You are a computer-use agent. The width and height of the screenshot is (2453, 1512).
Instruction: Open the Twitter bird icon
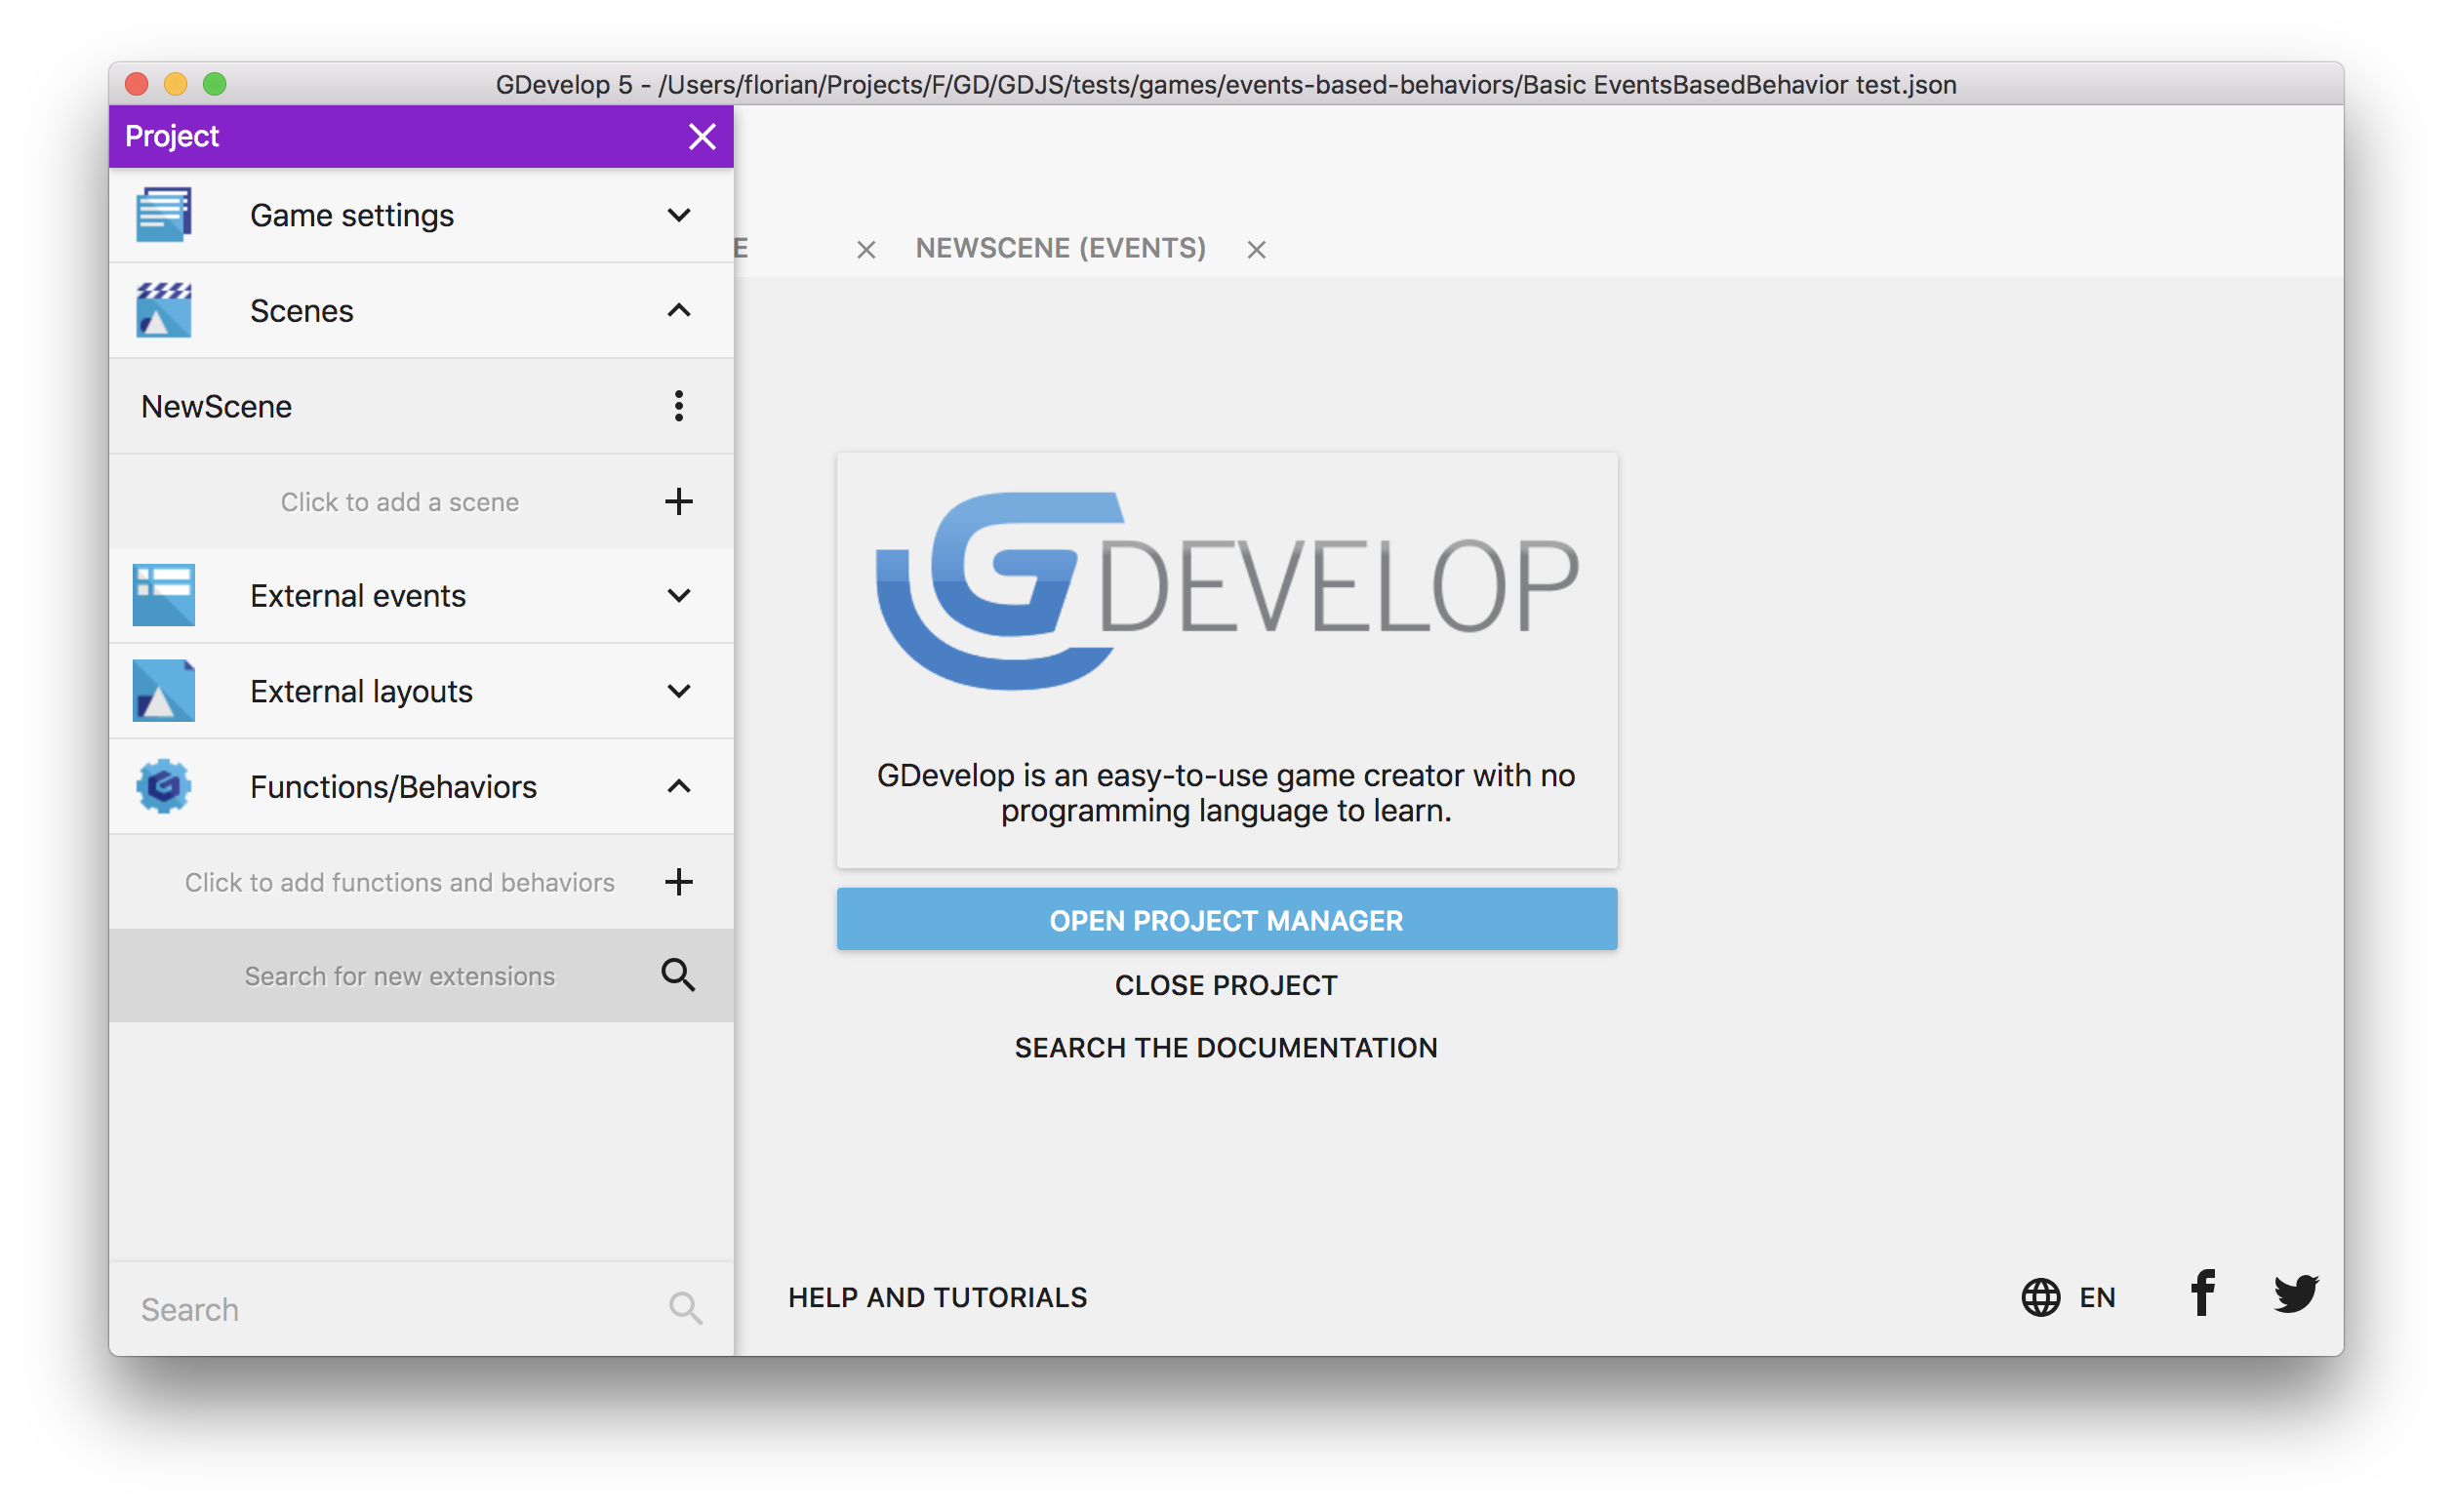tap(2295, 1294)
